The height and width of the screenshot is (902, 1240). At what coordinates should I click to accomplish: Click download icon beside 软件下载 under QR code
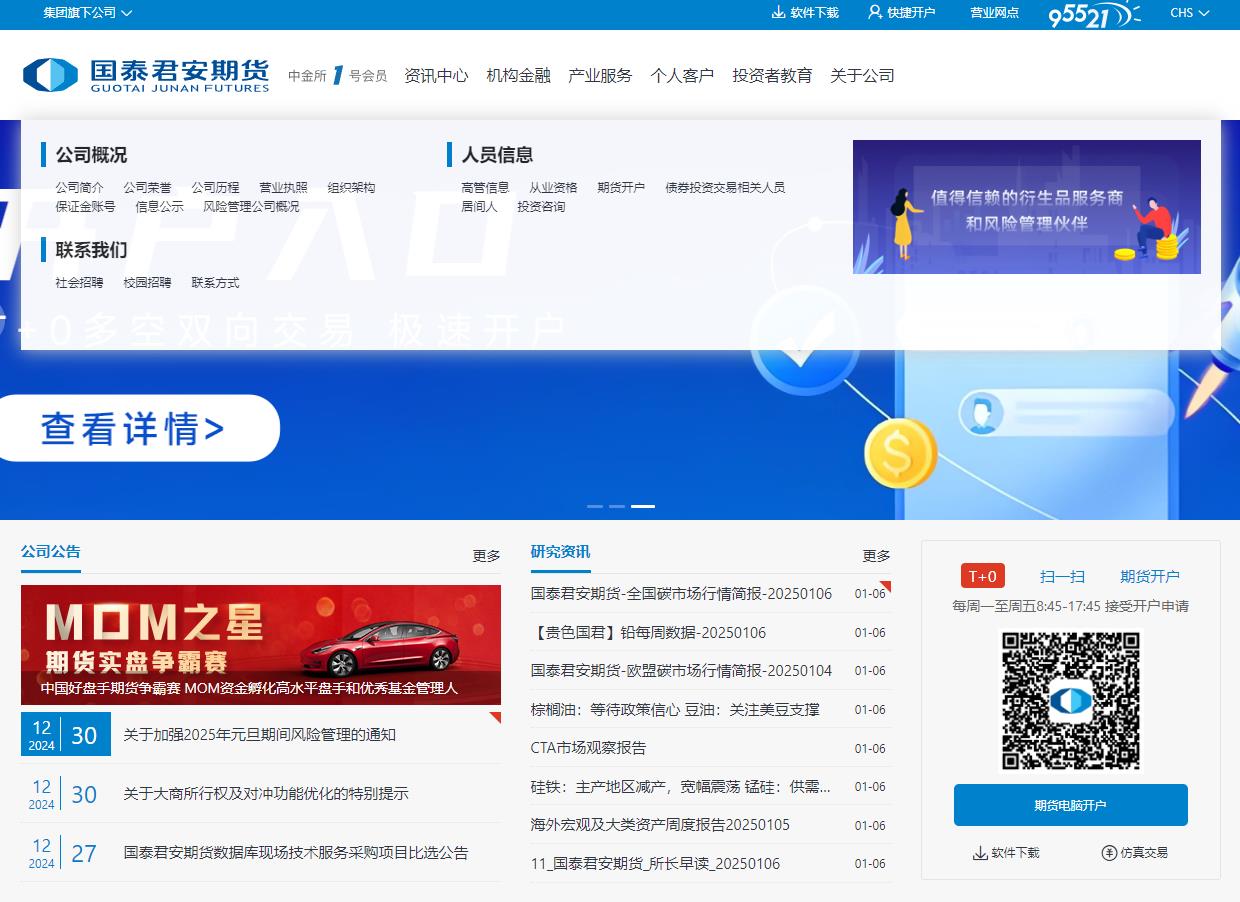[x=980, y=853]
